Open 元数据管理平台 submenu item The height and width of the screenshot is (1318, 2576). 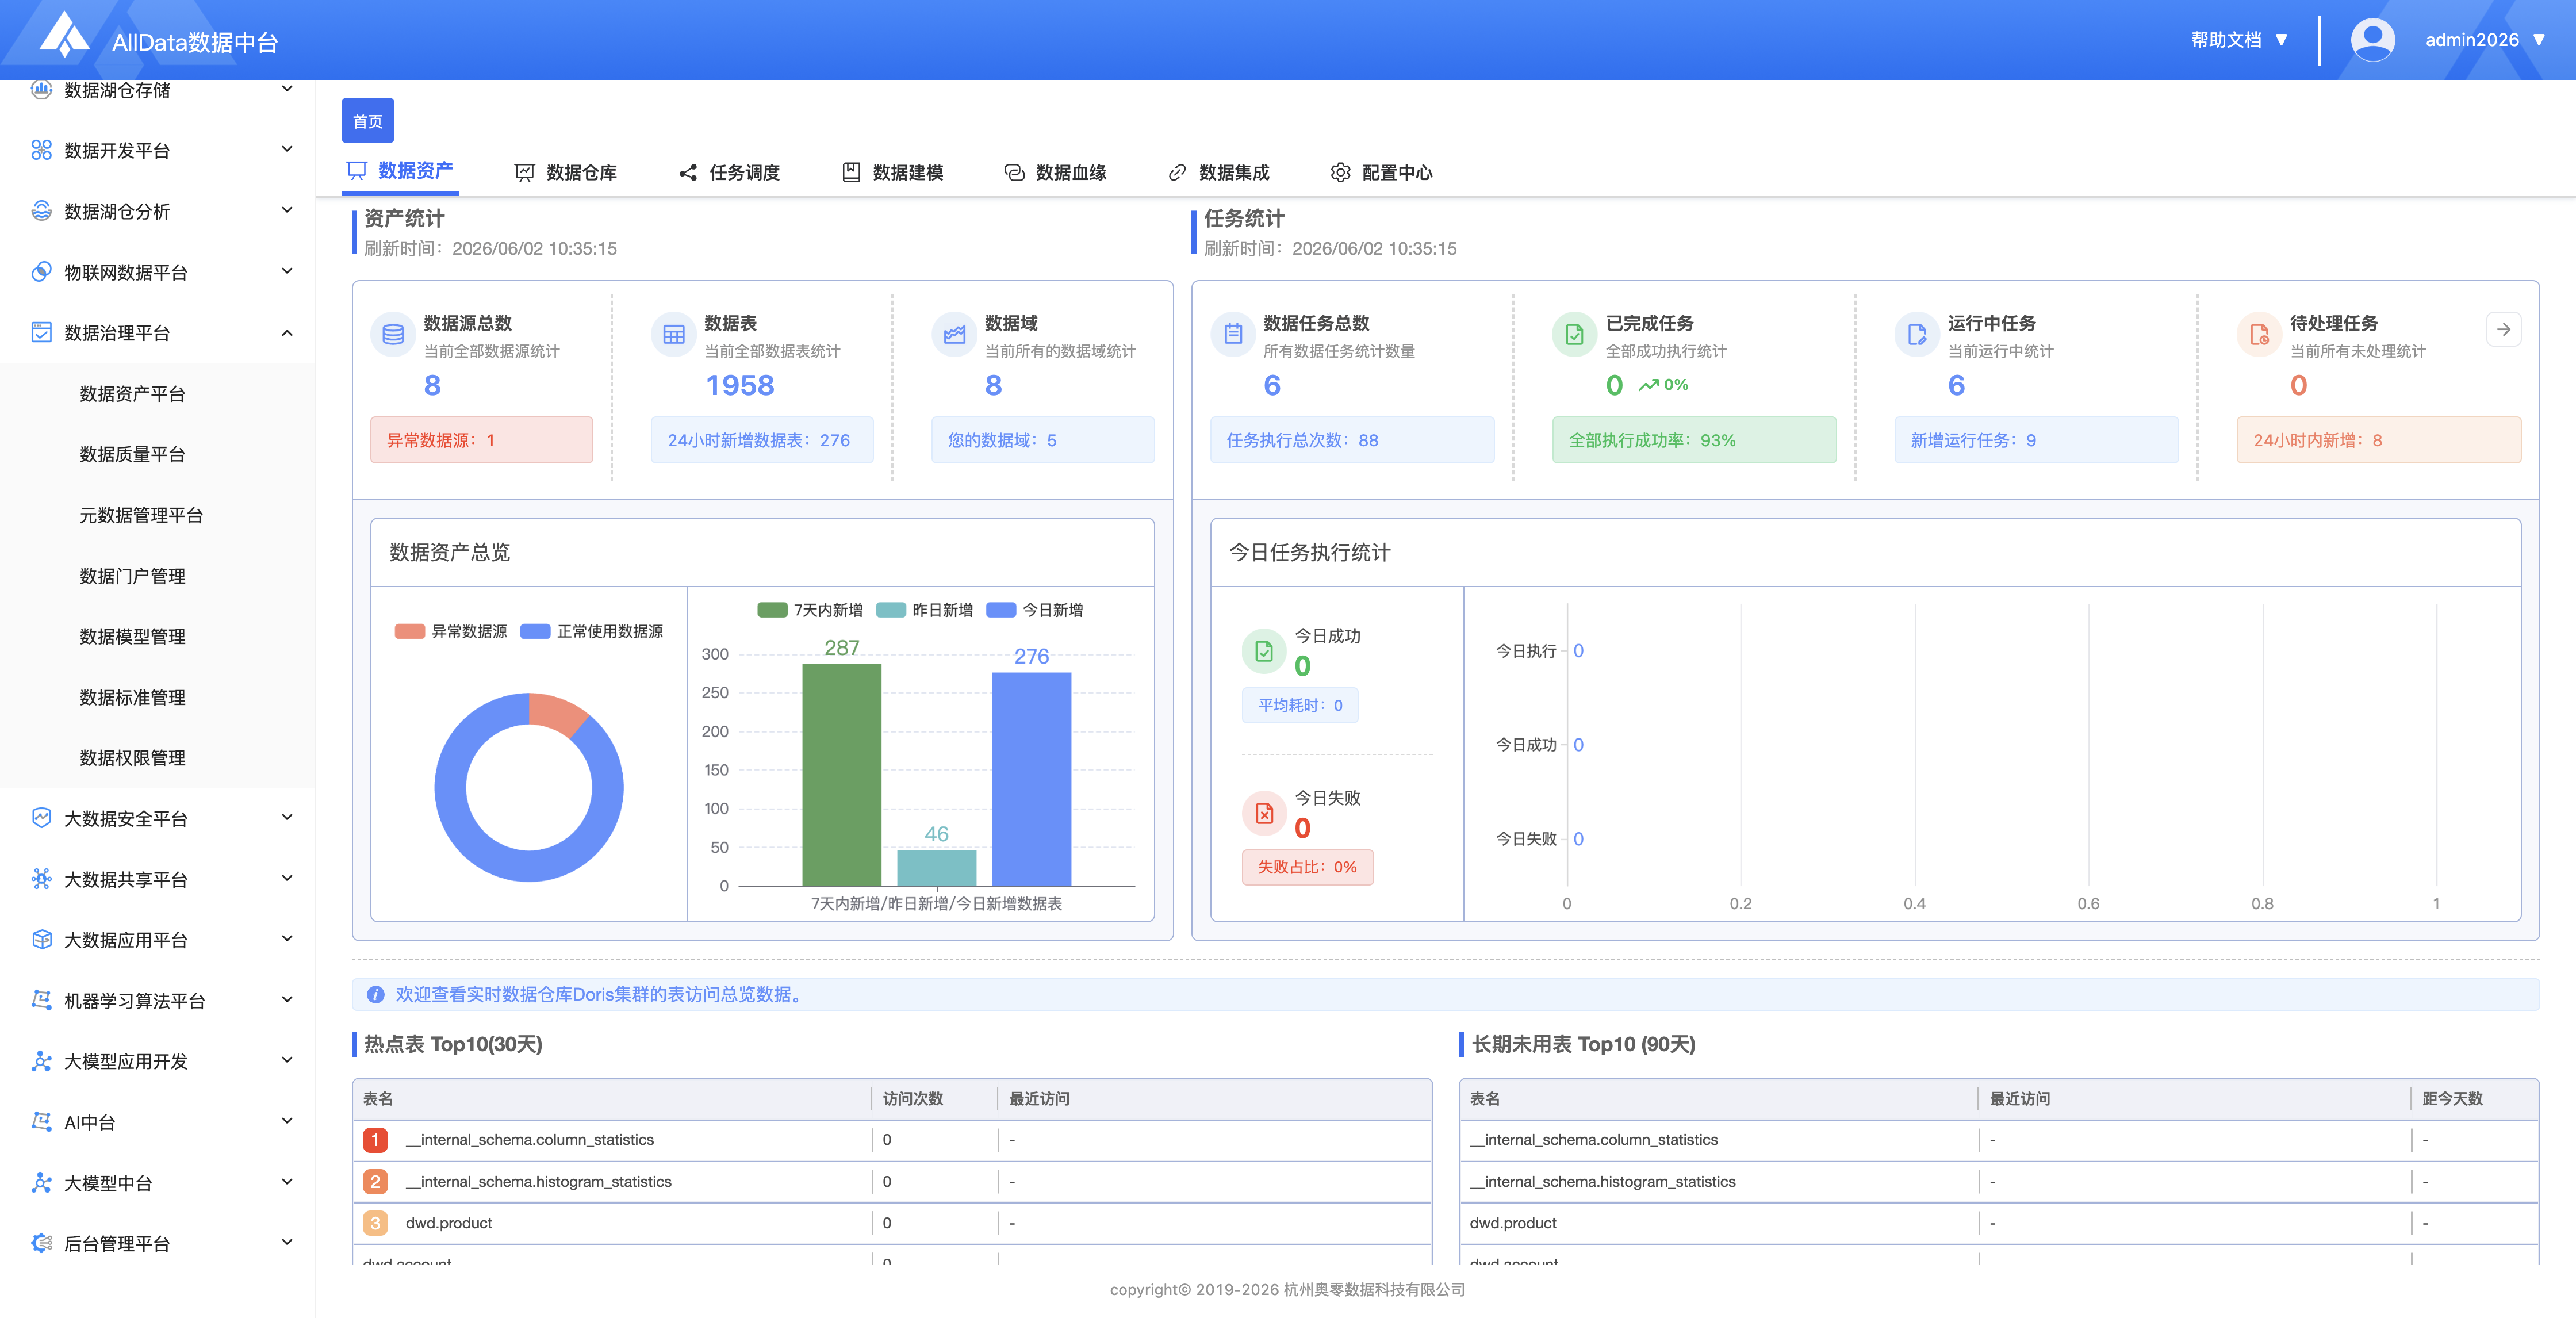click(x=141, y=515)
